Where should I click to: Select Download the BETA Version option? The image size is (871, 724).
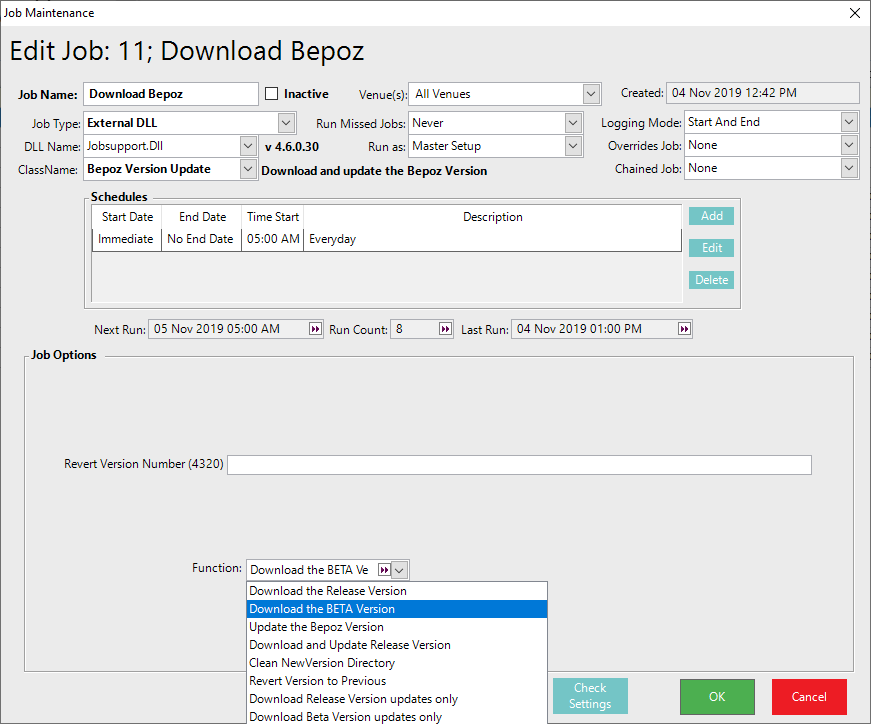tap(397, 609)
